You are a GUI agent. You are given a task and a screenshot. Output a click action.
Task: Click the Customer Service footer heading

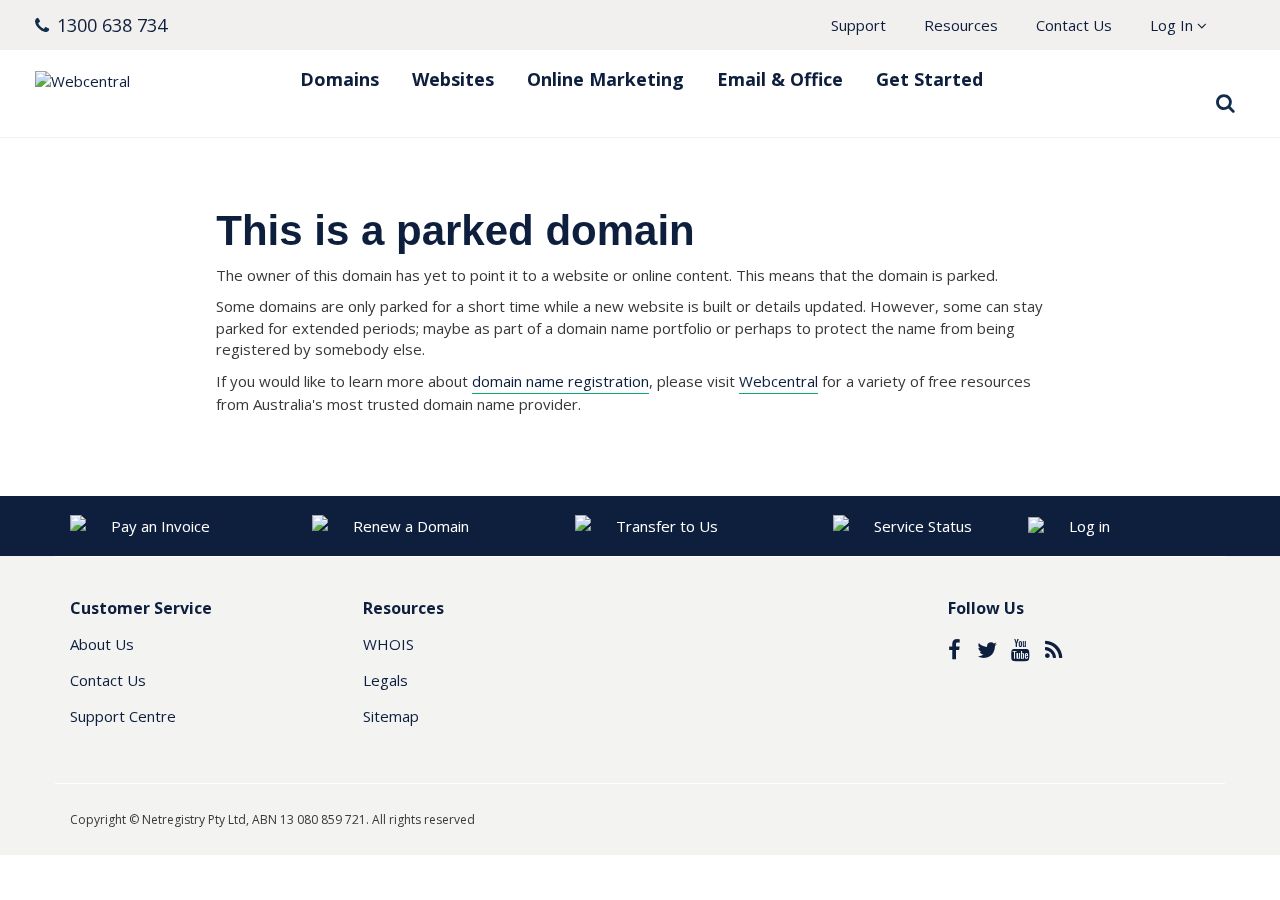(141, 608)
